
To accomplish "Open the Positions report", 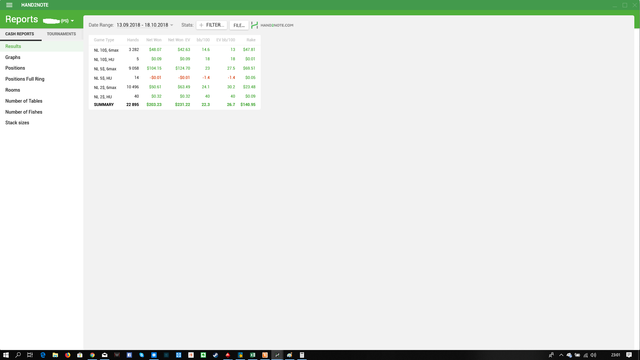I will (42, 68).
